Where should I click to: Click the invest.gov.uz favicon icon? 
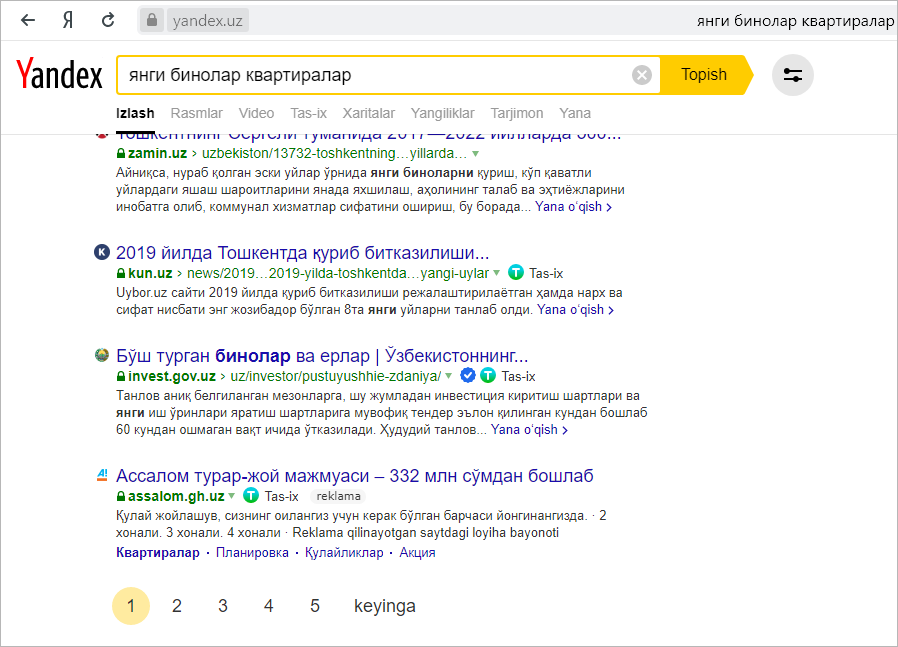(x=101, y=355)
